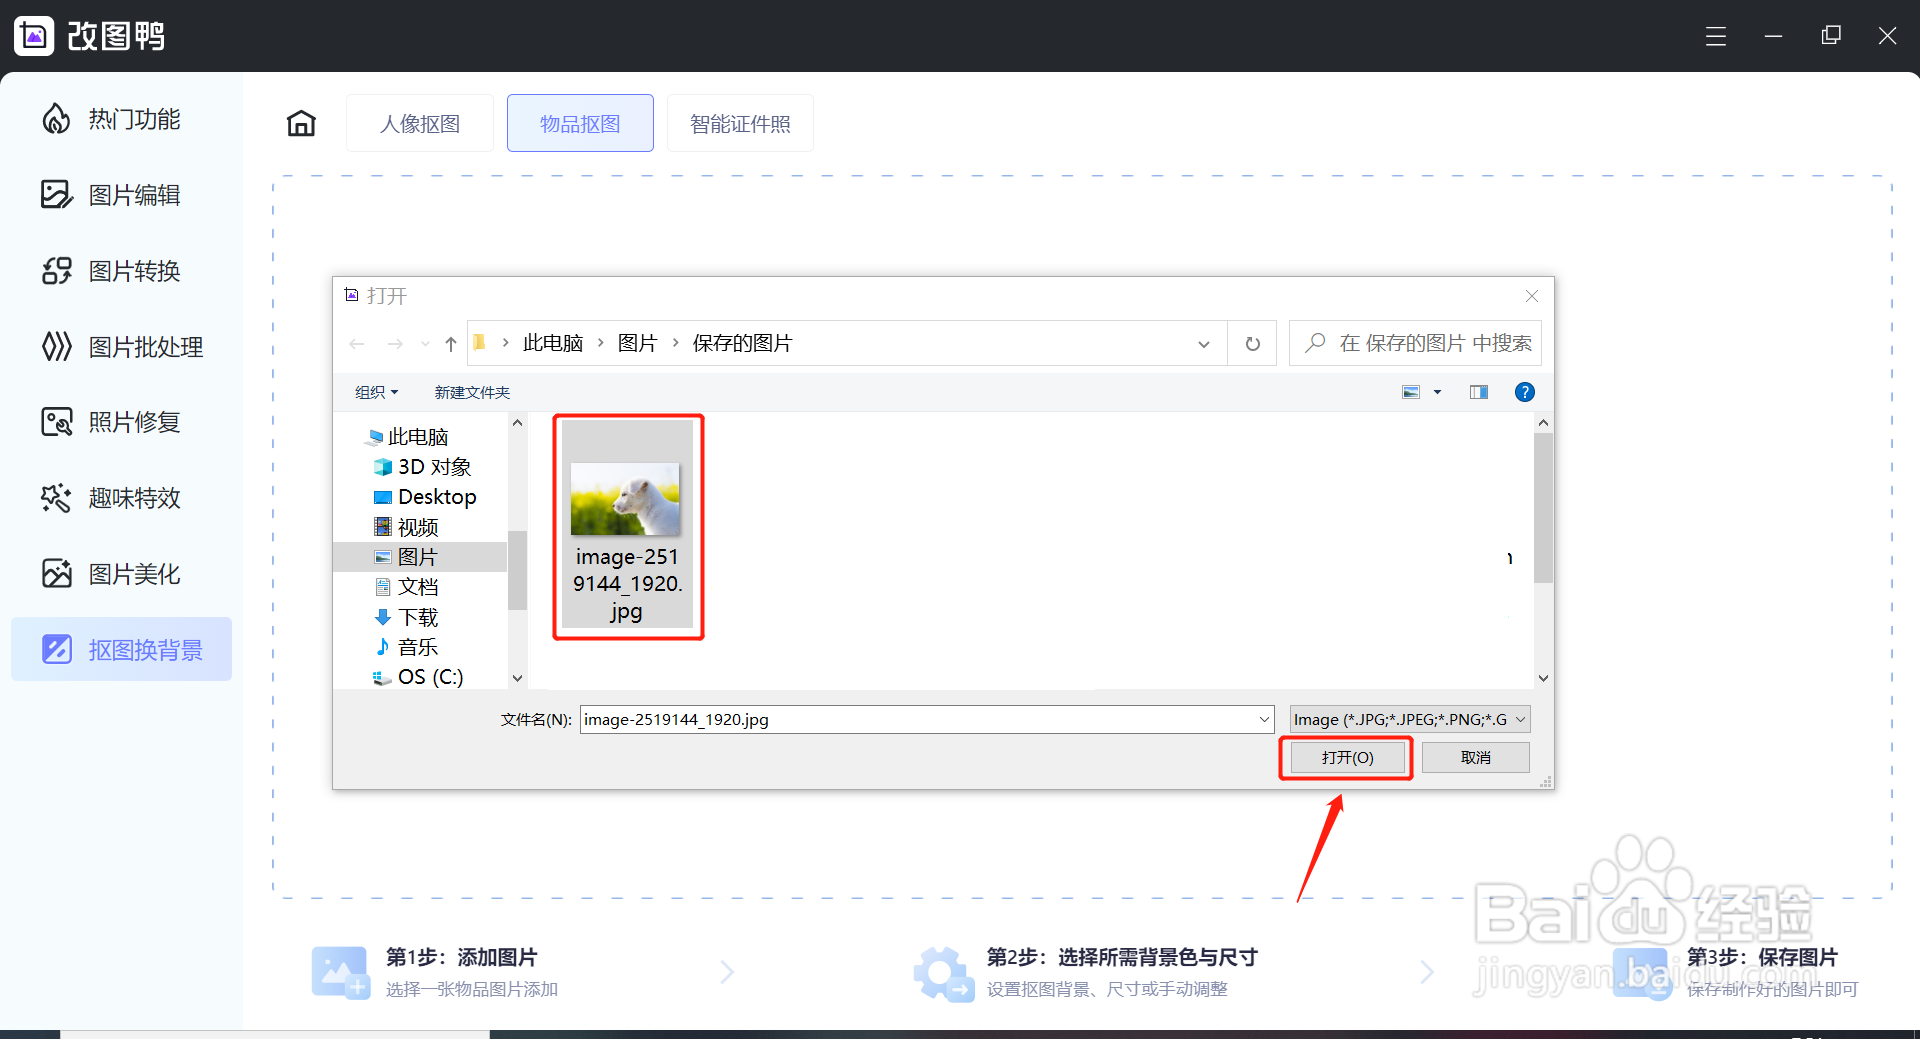
Task: Select 文档 in the navigation tree
Action: [406, 587]
